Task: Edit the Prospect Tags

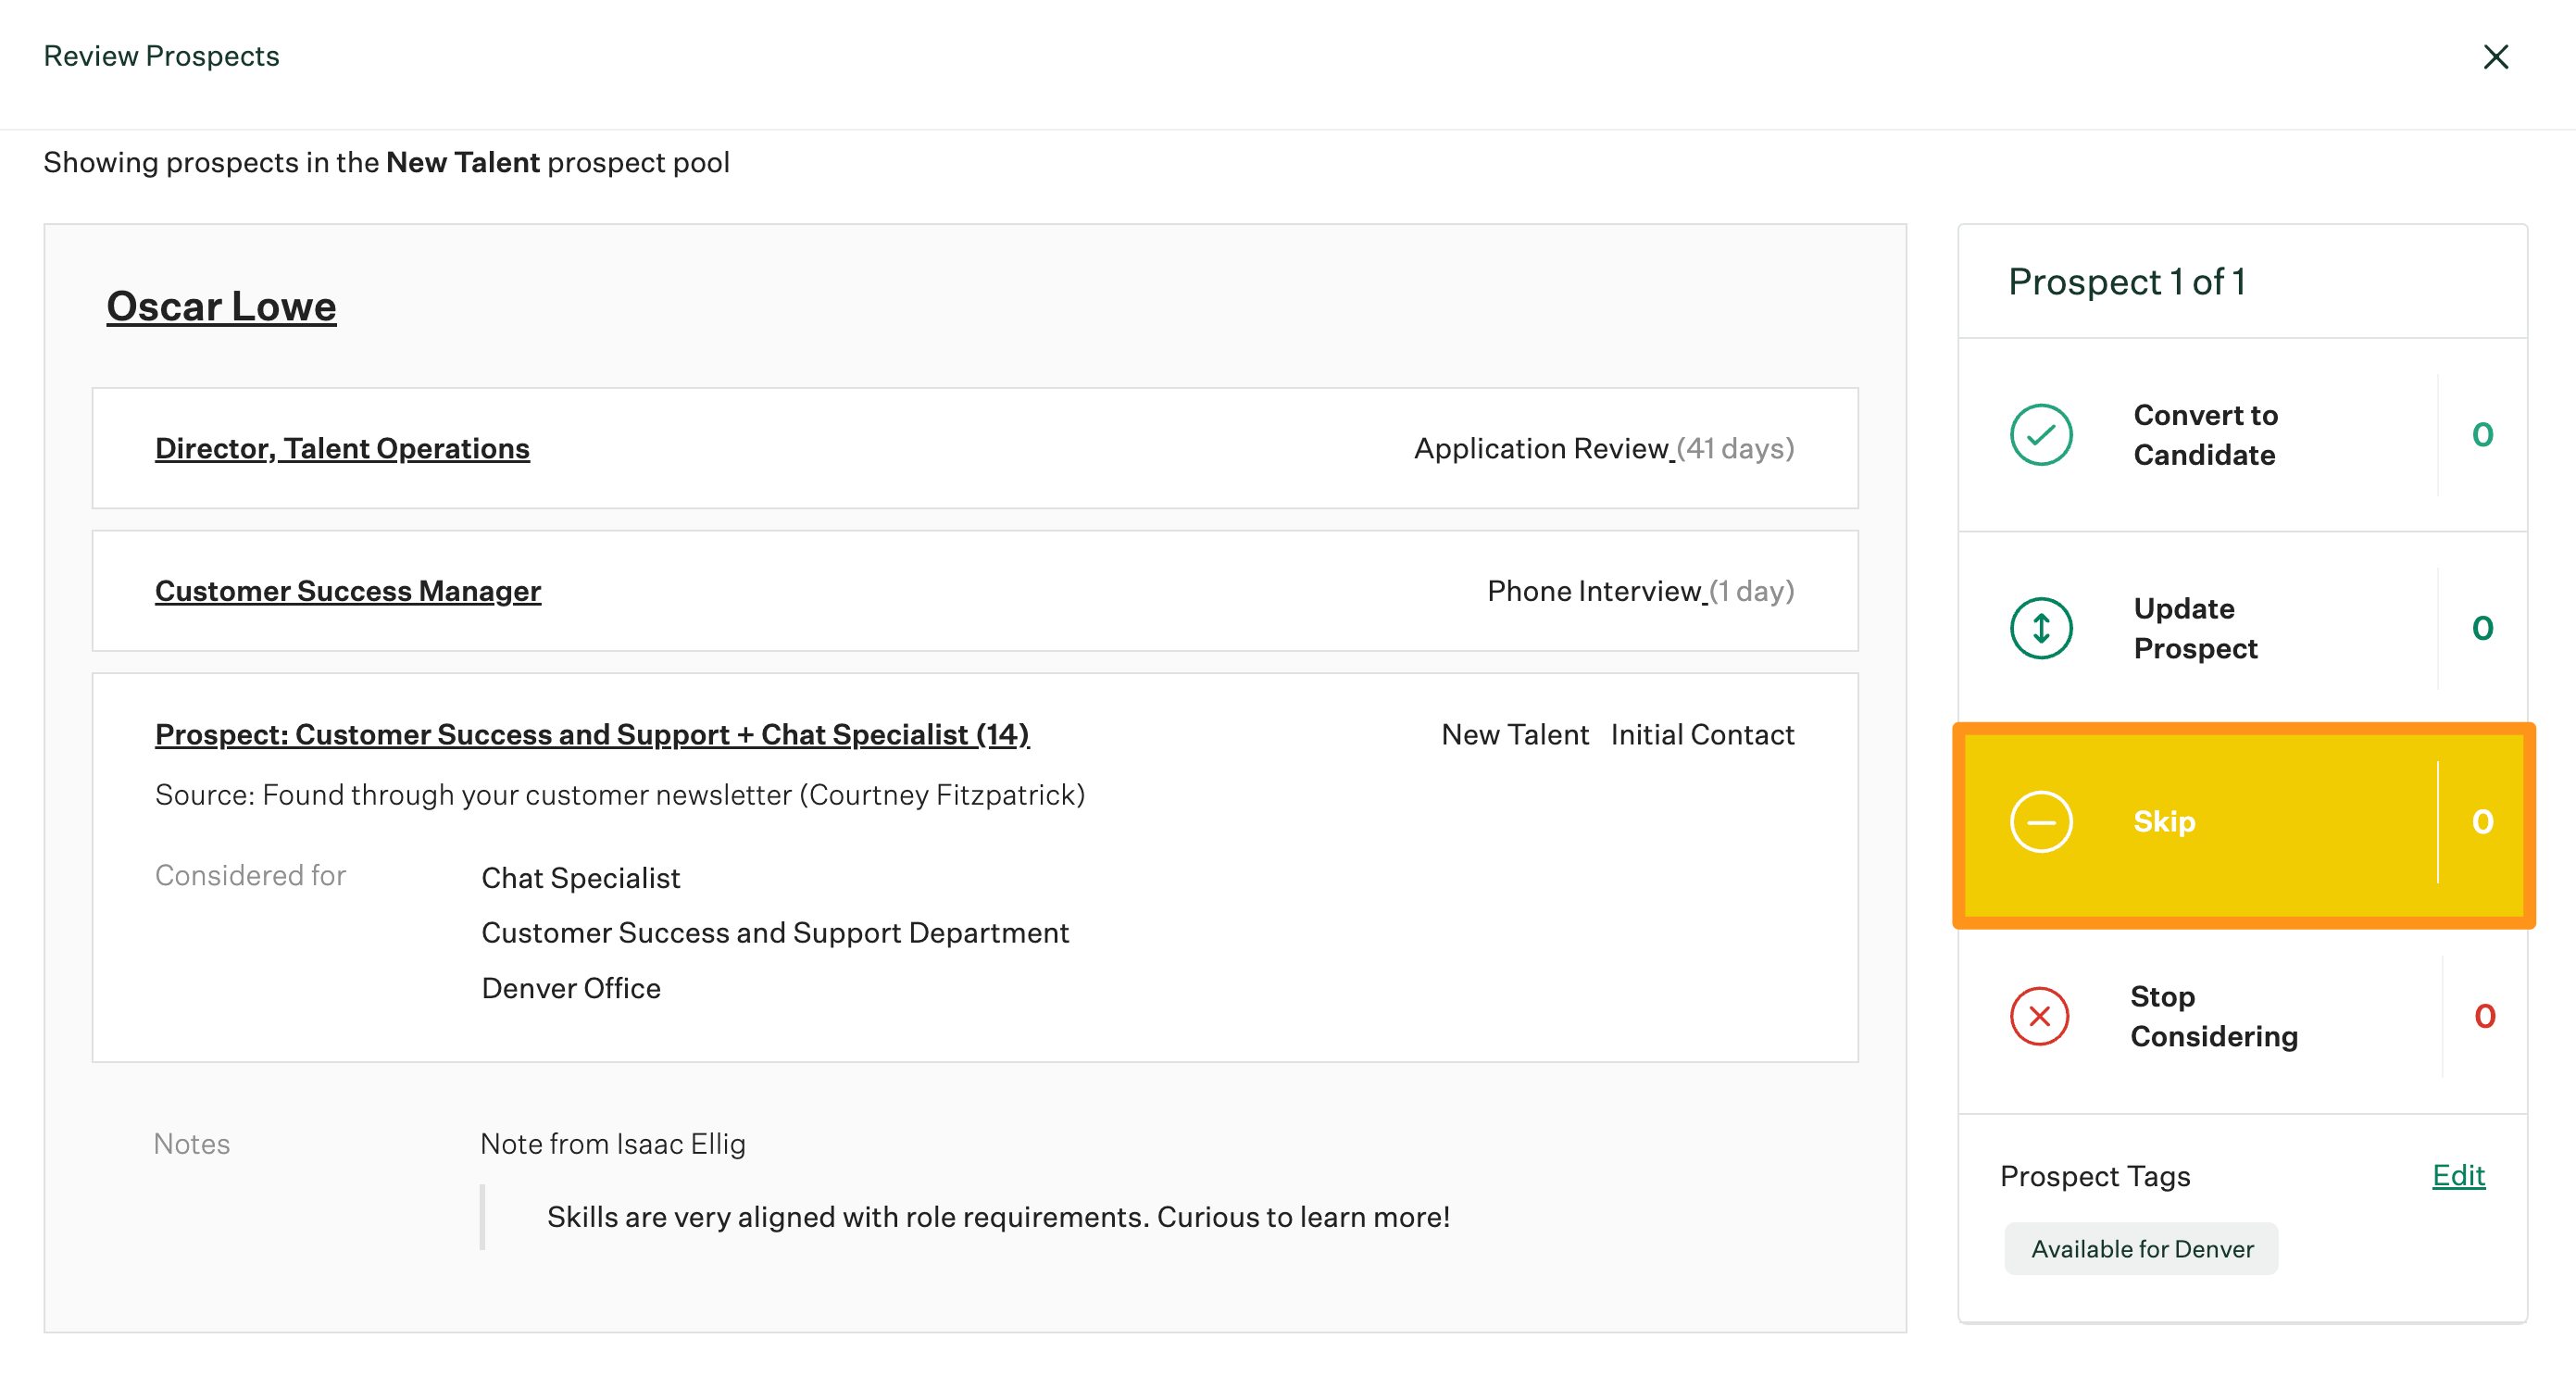Action: [2458, 1176]
